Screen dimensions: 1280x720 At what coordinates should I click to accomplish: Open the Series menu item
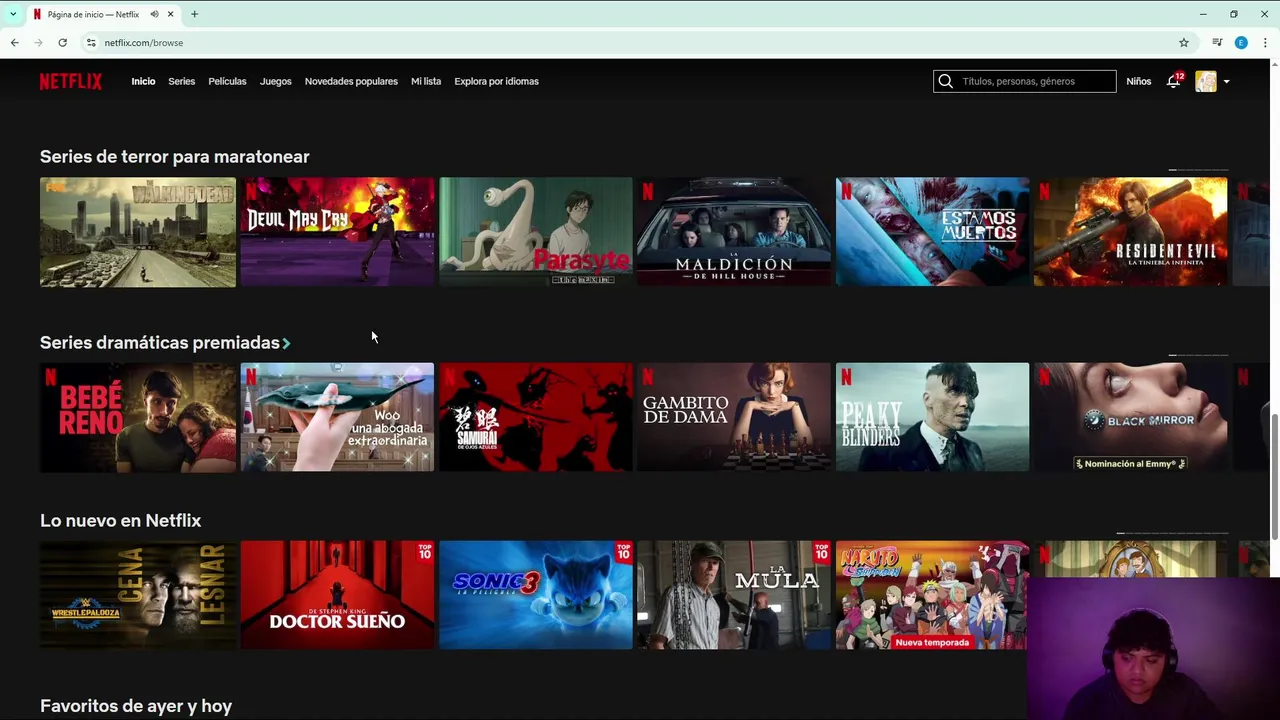(182, 81)
